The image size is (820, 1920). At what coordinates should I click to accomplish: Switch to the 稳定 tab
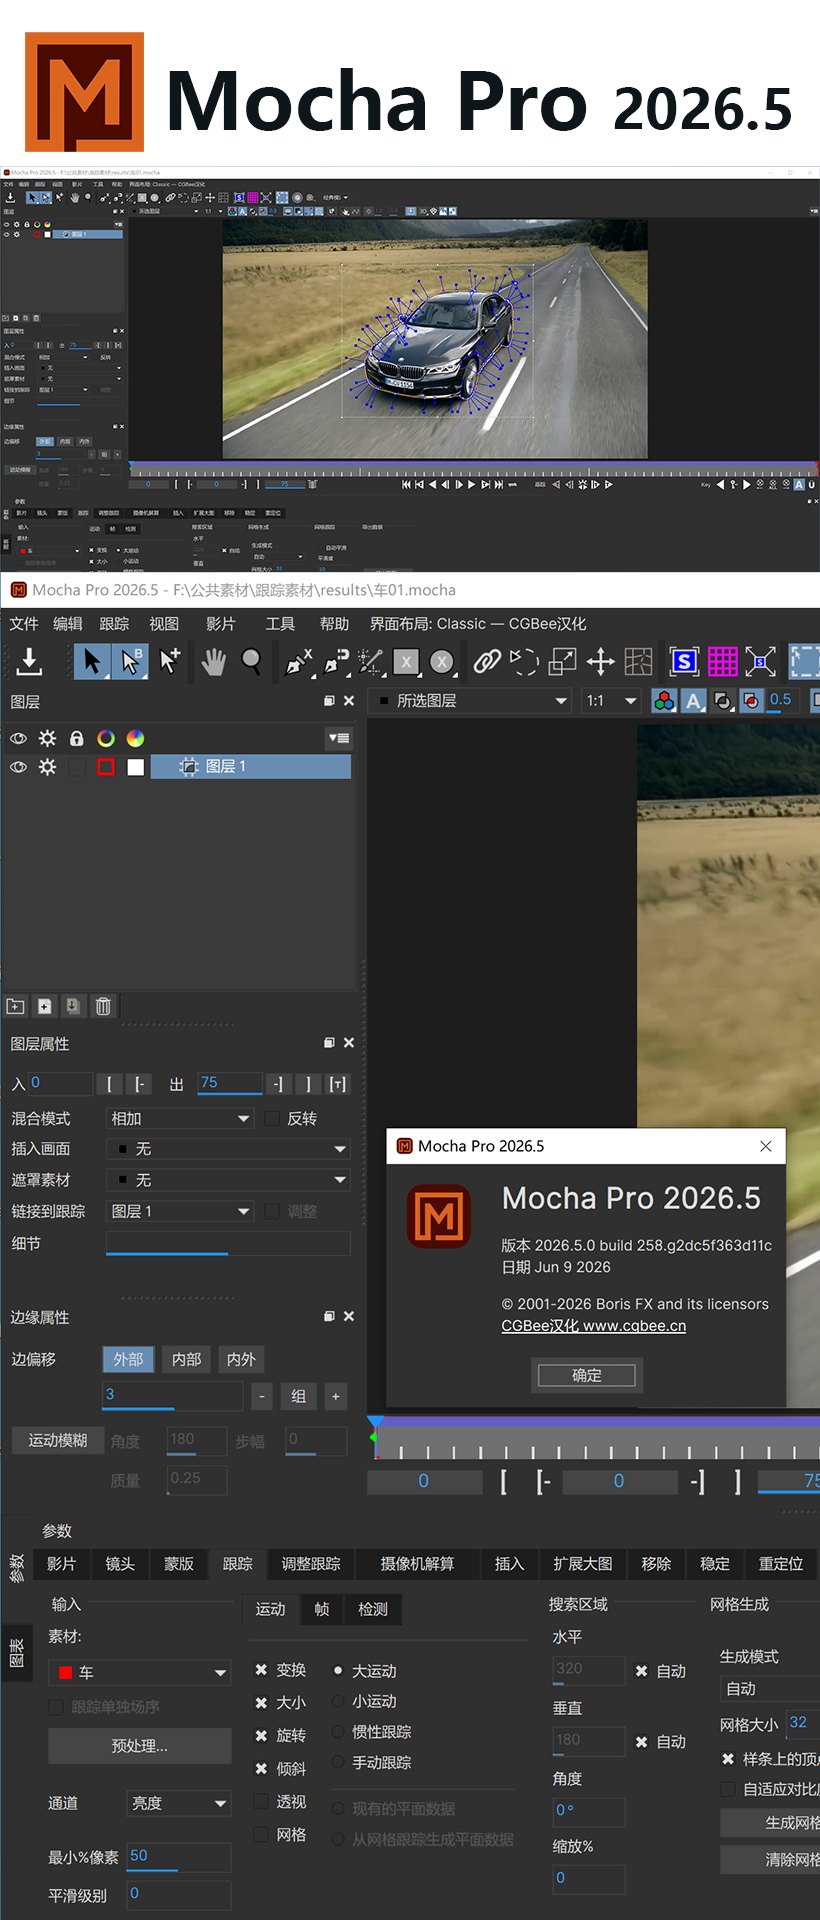pyautogui.click(x=714, y=1564)
